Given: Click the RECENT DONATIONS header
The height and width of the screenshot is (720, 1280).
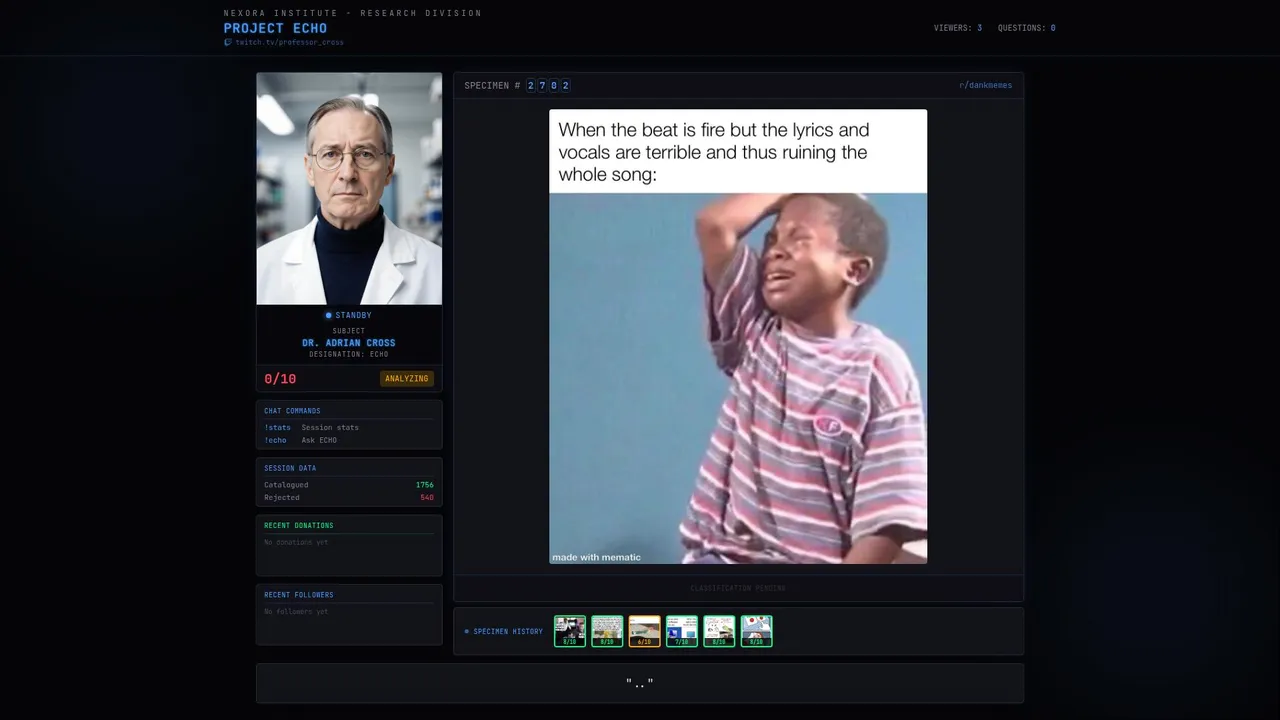Looking at the screenshot, I should 299,526.
